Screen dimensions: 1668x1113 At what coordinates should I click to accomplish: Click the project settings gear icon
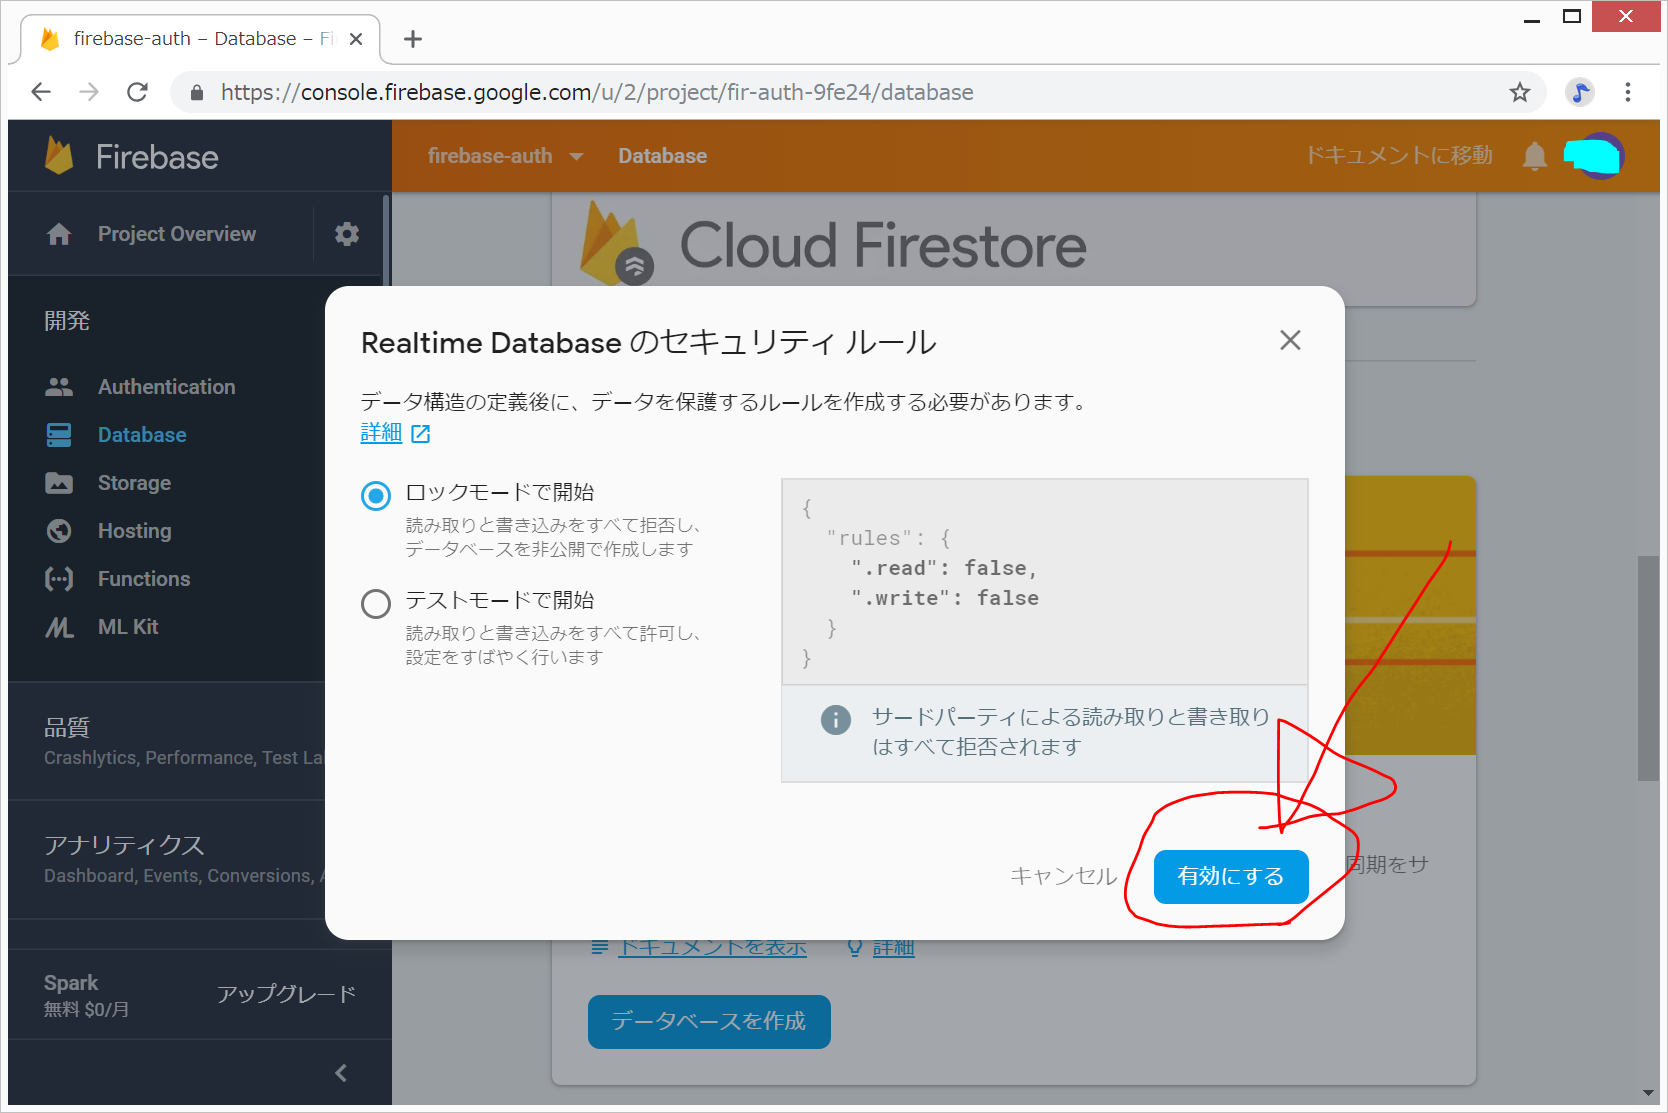click(346, 234)
